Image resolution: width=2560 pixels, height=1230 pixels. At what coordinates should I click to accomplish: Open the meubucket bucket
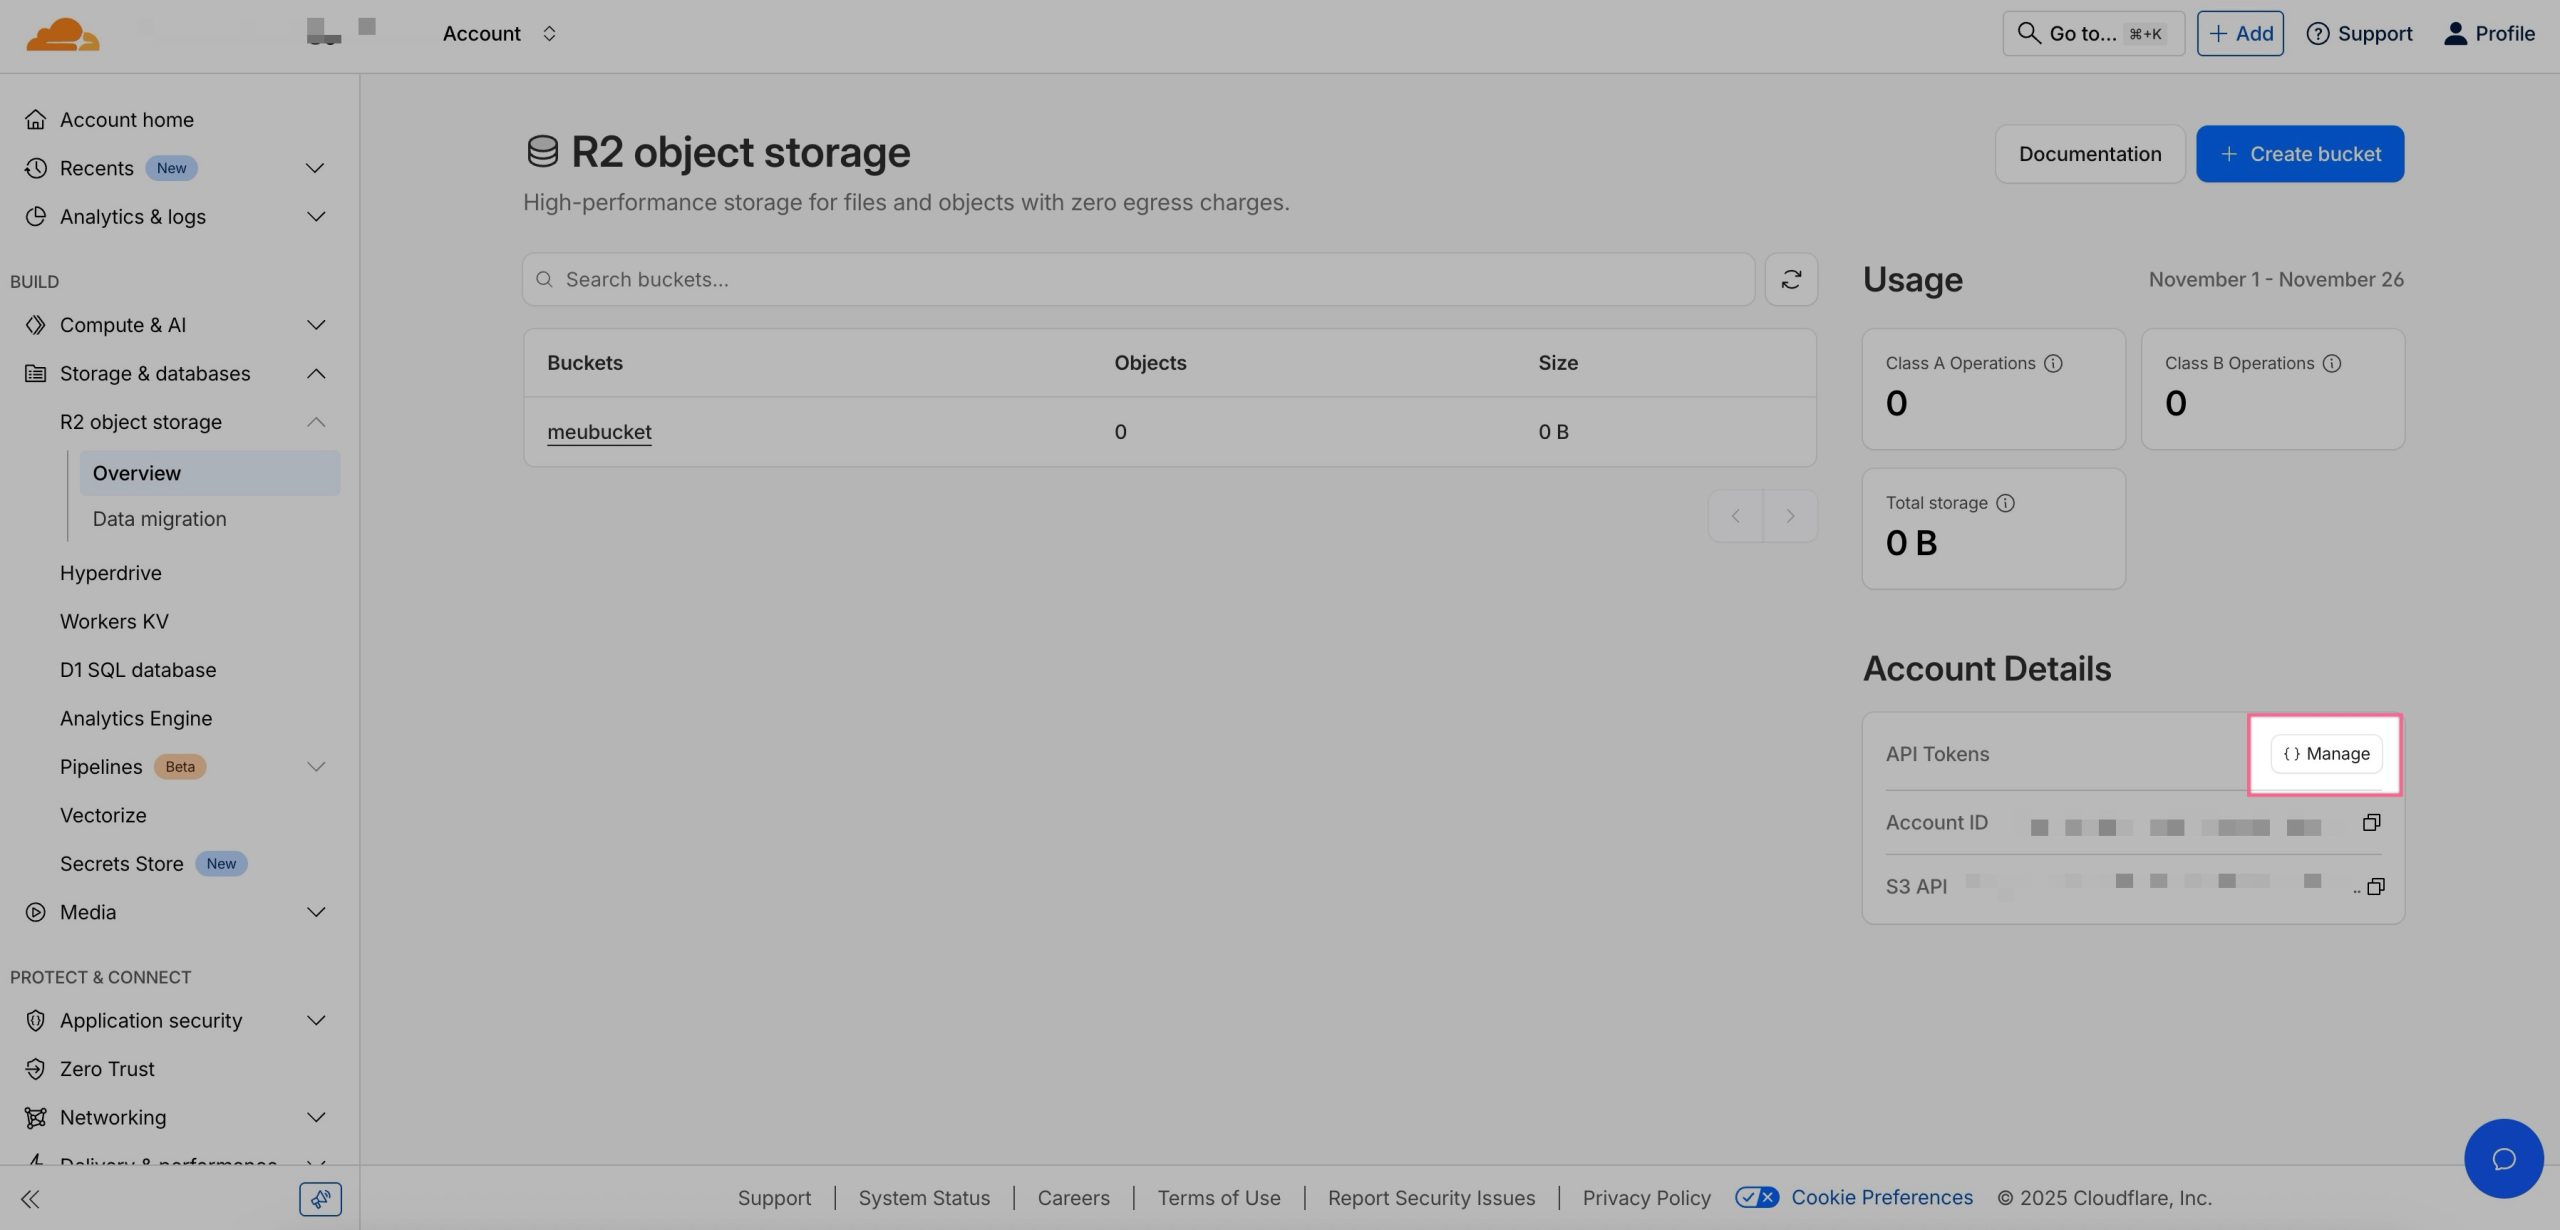[599, 432]
